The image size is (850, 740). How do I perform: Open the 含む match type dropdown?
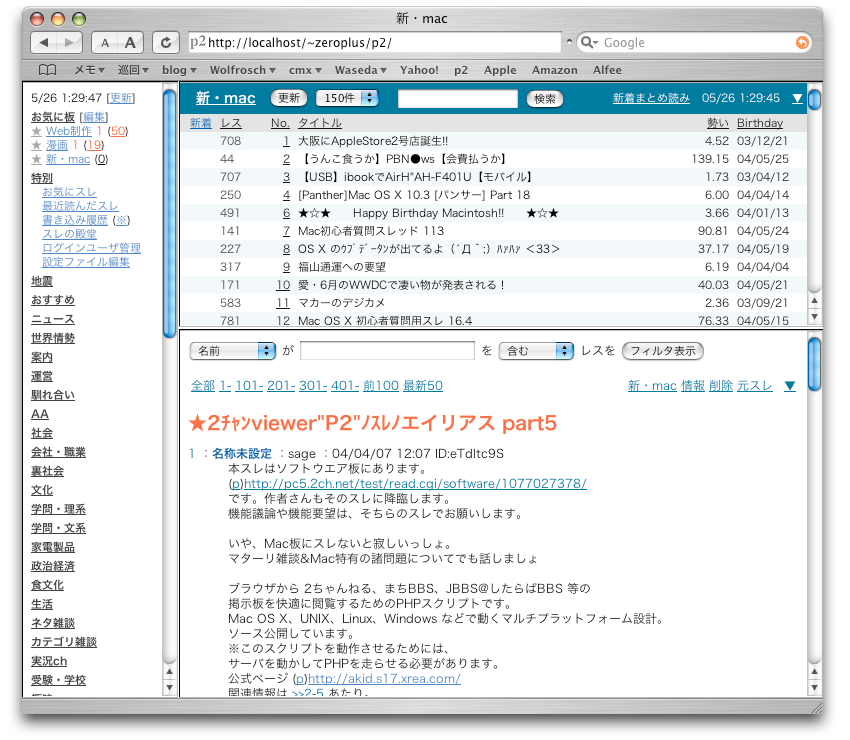click(536, 351)
